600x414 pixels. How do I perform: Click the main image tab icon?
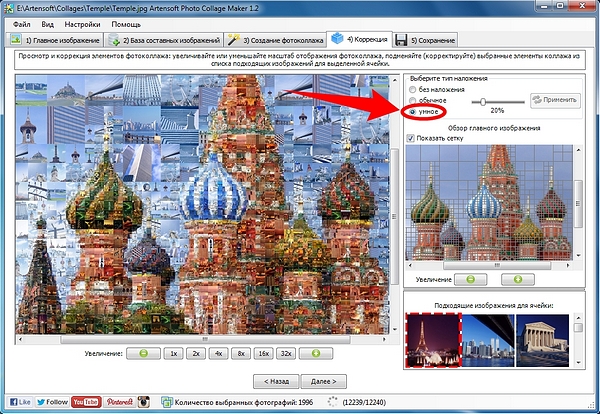coord(16,39)
